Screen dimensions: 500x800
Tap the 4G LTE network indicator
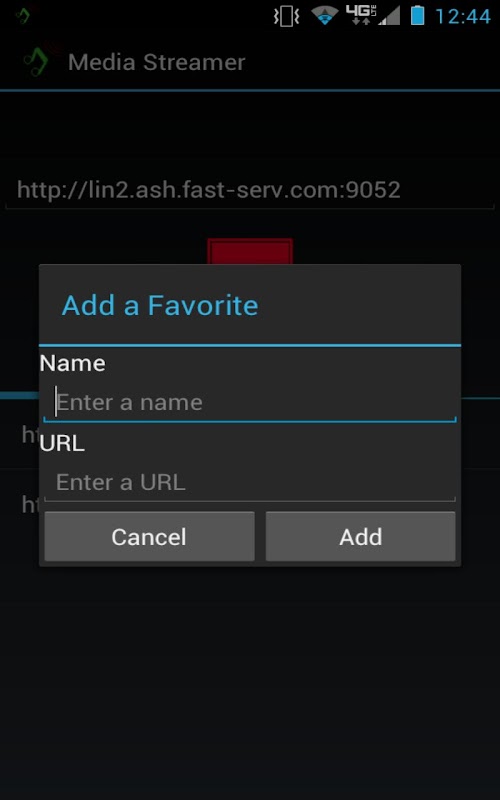tap(361, 15)
